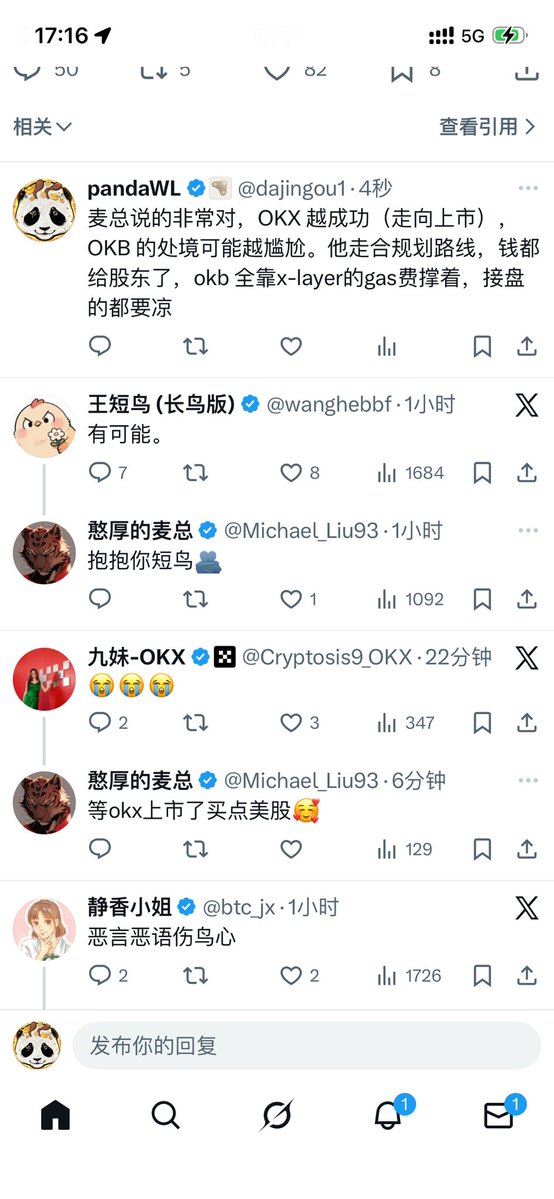The width and height of the screenshot is (554, 1199).
Task: Open 静香小姐's avatar thumbnail
Action: pyautogui.click(x=44, y=929)
